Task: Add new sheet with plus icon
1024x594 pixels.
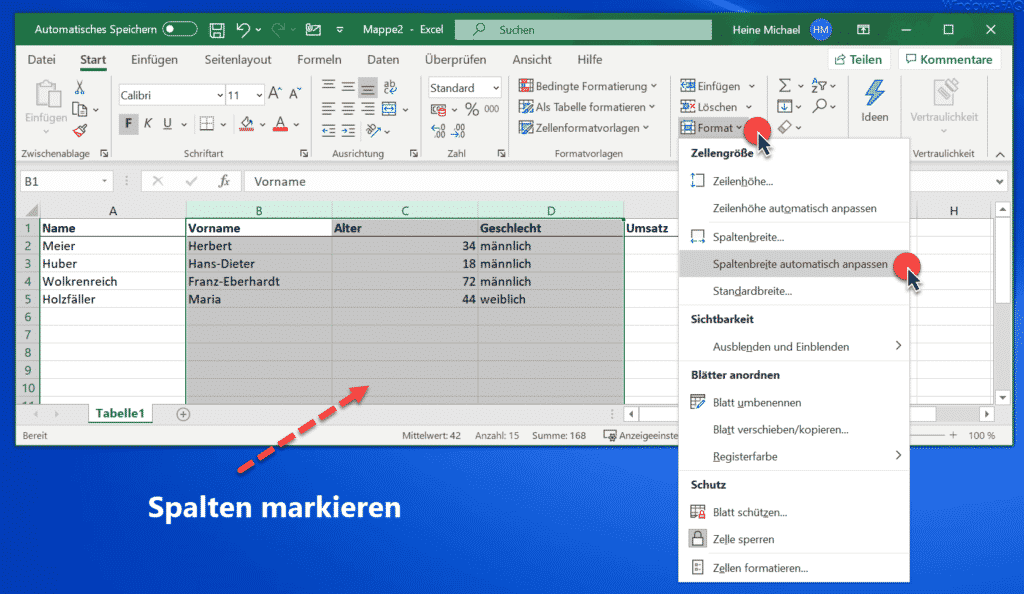Action: 184,414
